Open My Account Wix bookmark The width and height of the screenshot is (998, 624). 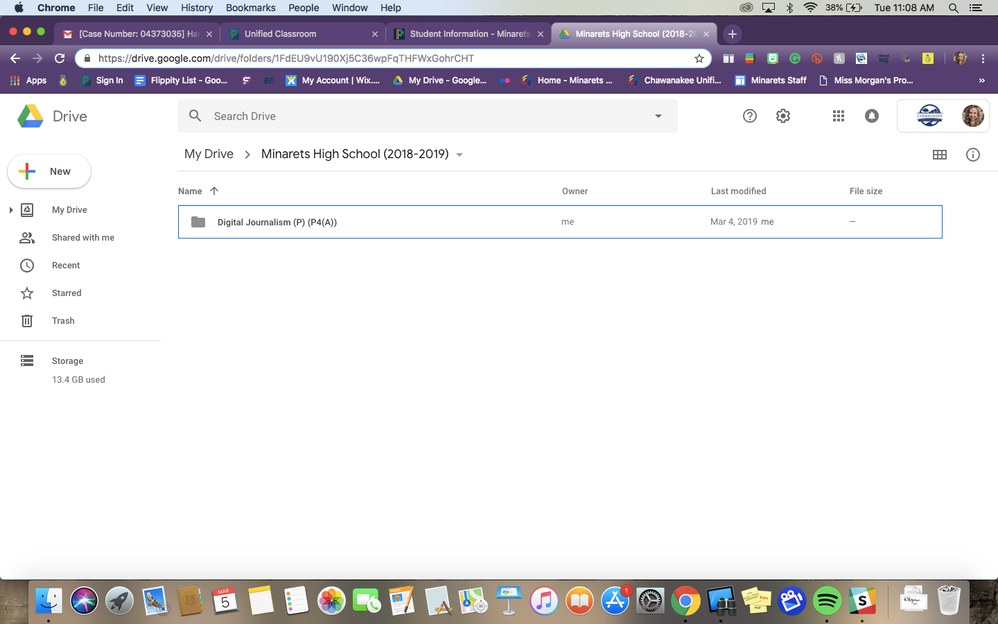point(332,80)
